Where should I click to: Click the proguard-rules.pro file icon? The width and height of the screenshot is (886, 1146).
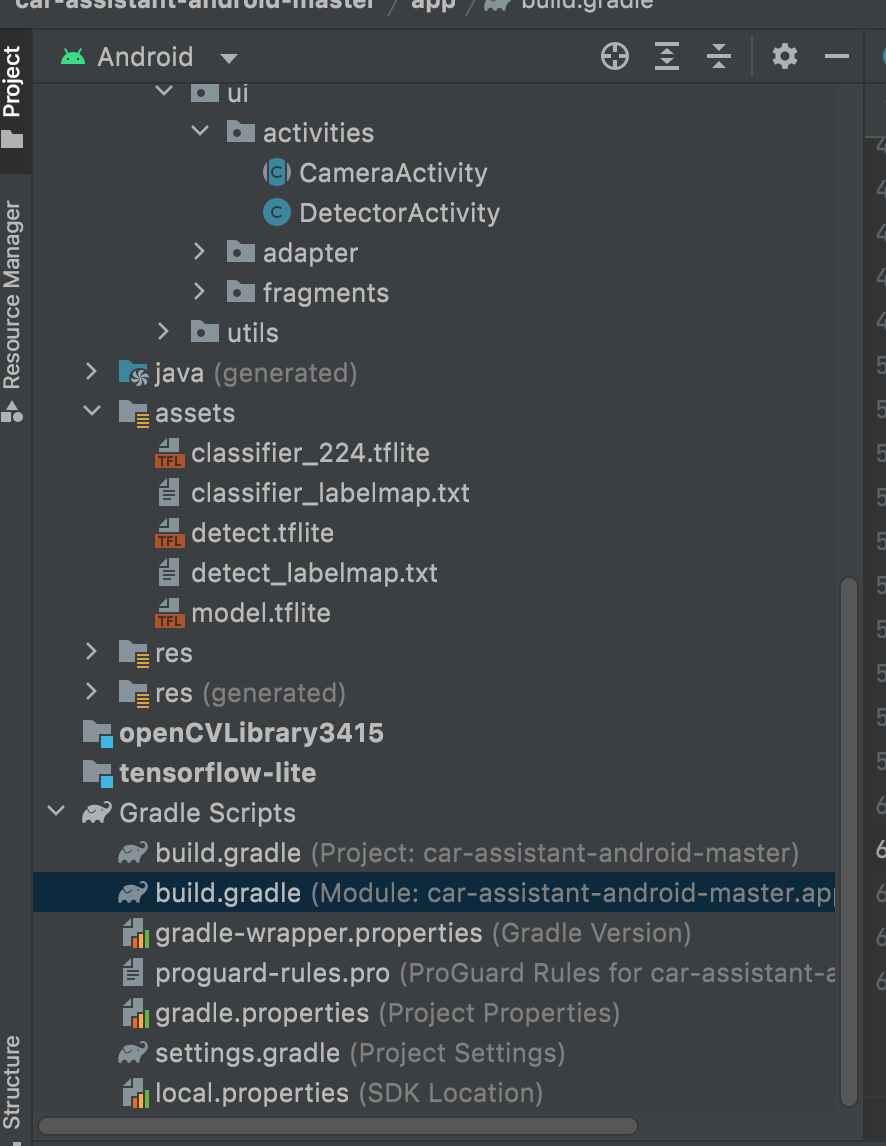click(x=133, y=973)
